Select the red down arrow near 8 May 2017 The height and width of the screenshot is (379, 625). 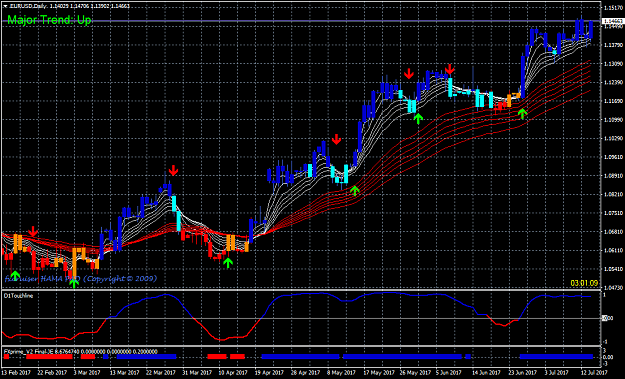pyautogui.click(x=337, y=139)
